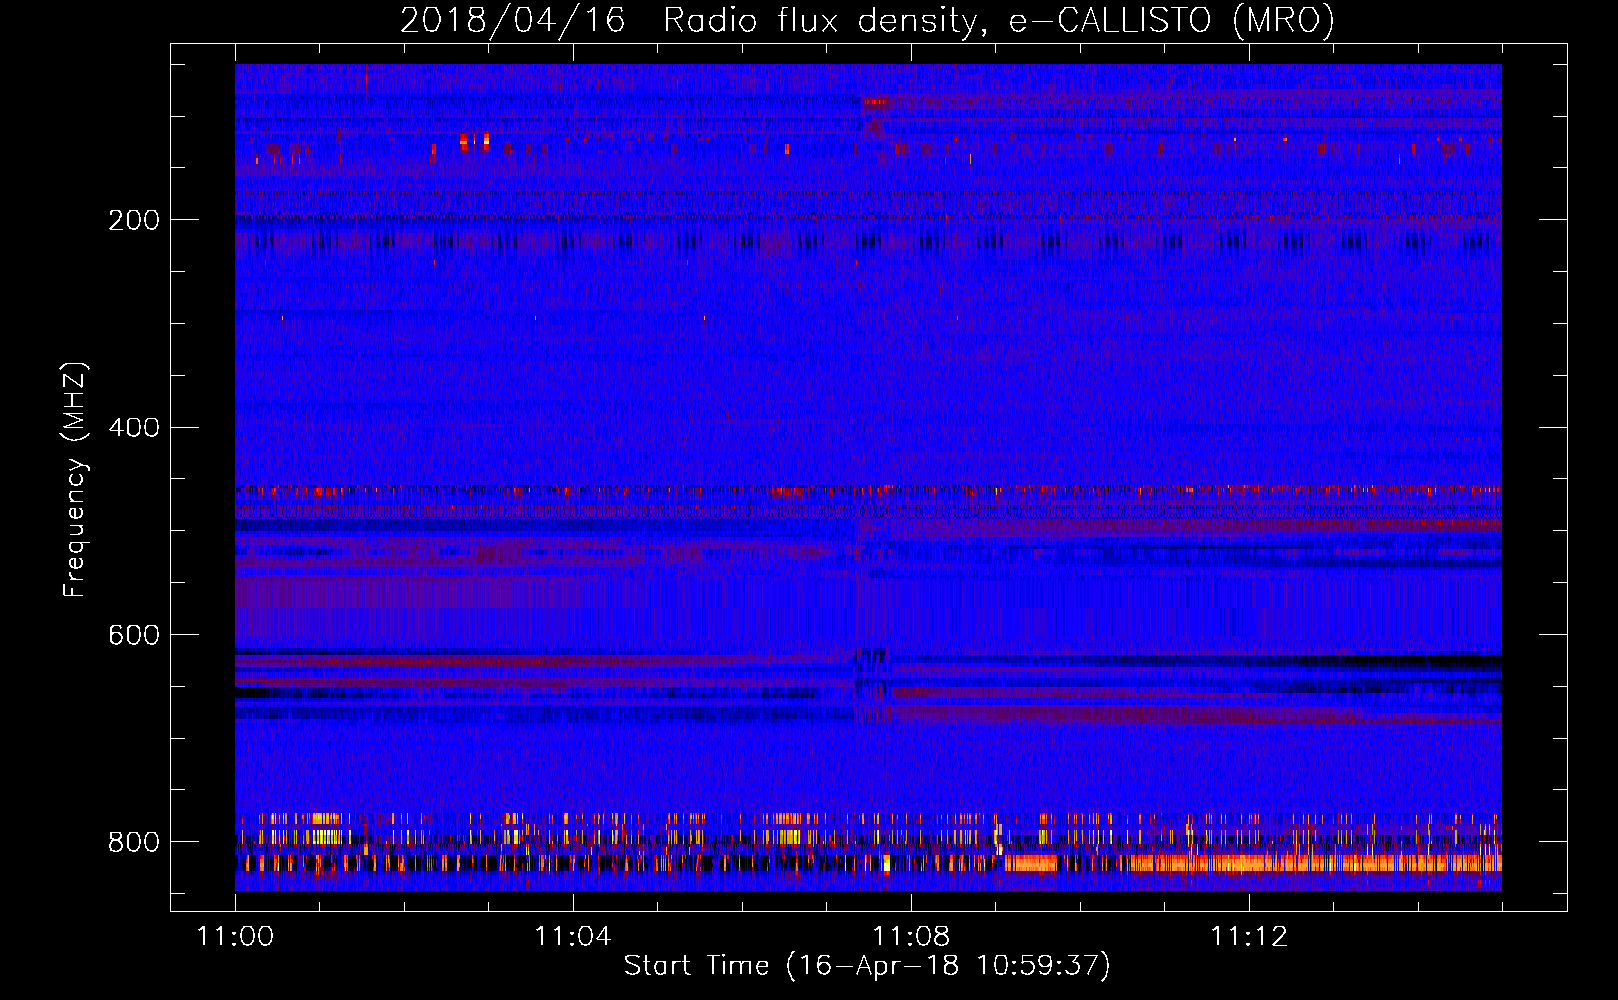The width and height of the screenshot is (1618, 1000).
Task: Click the '11:08' time axis label
Action: coord(911,936)
